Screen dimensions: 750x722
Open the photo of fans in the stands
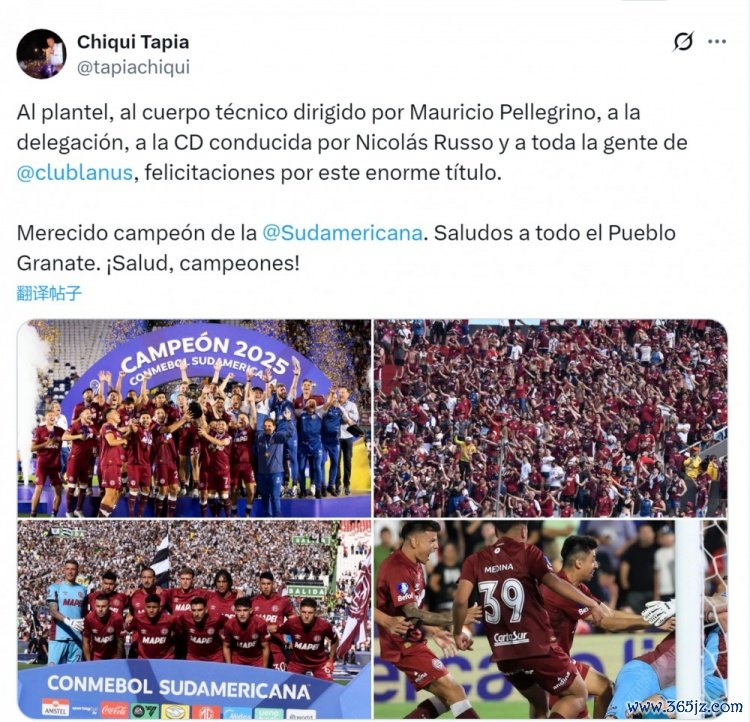551,418
